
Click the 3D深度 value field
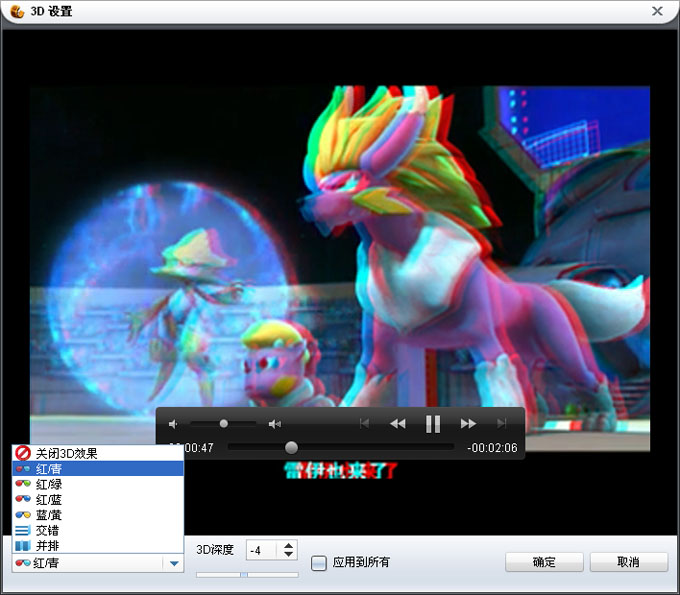pos(262,550)
